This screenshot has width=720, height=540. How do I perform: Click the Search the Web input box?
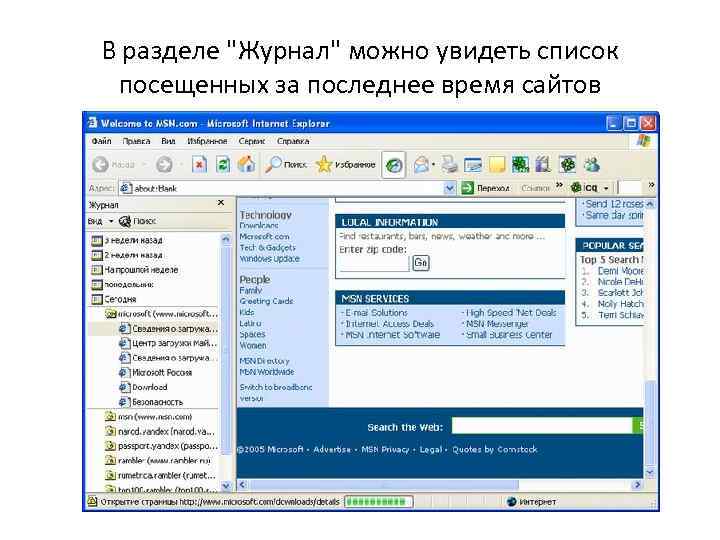542,425
